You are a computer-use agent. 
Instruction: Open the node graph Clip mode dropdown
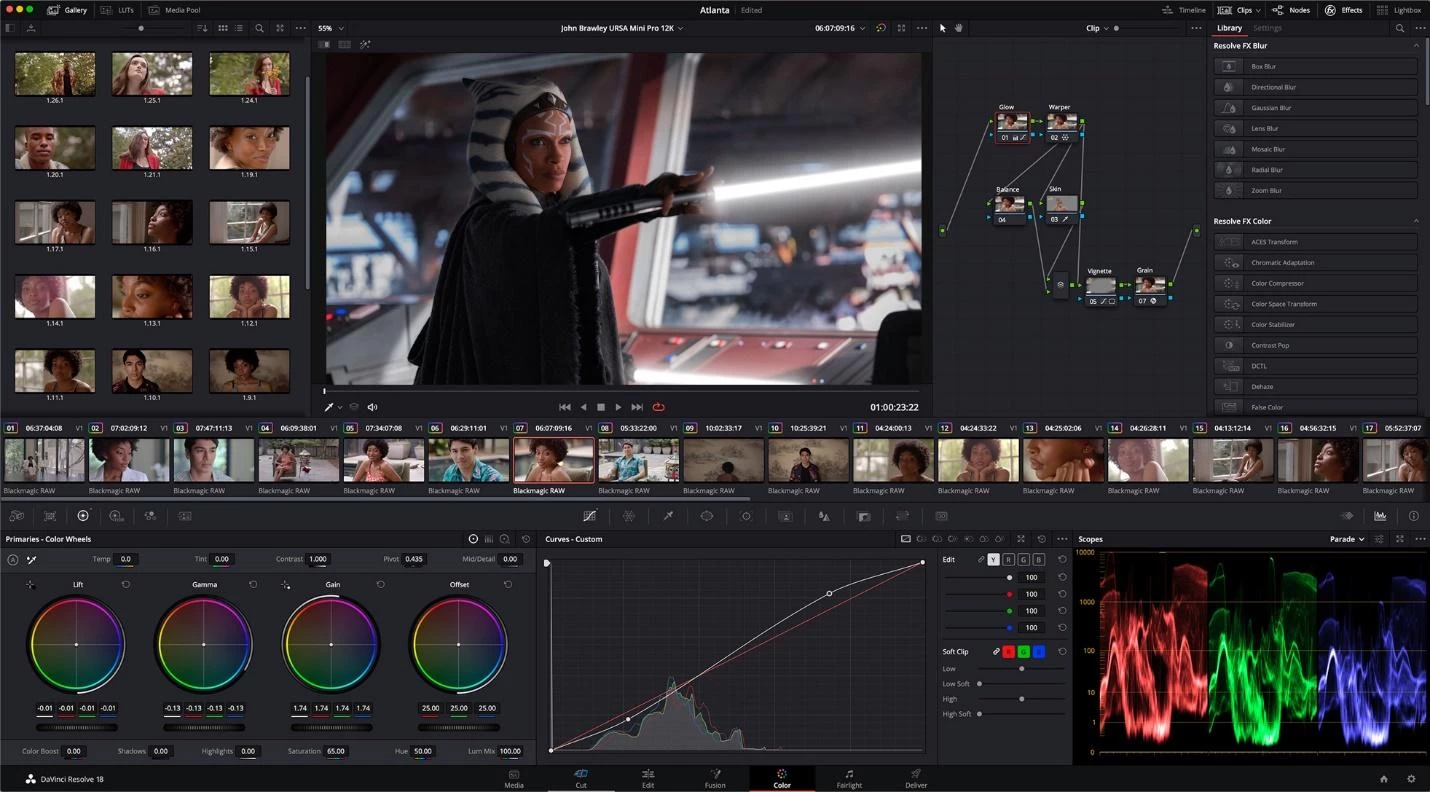1097,28
